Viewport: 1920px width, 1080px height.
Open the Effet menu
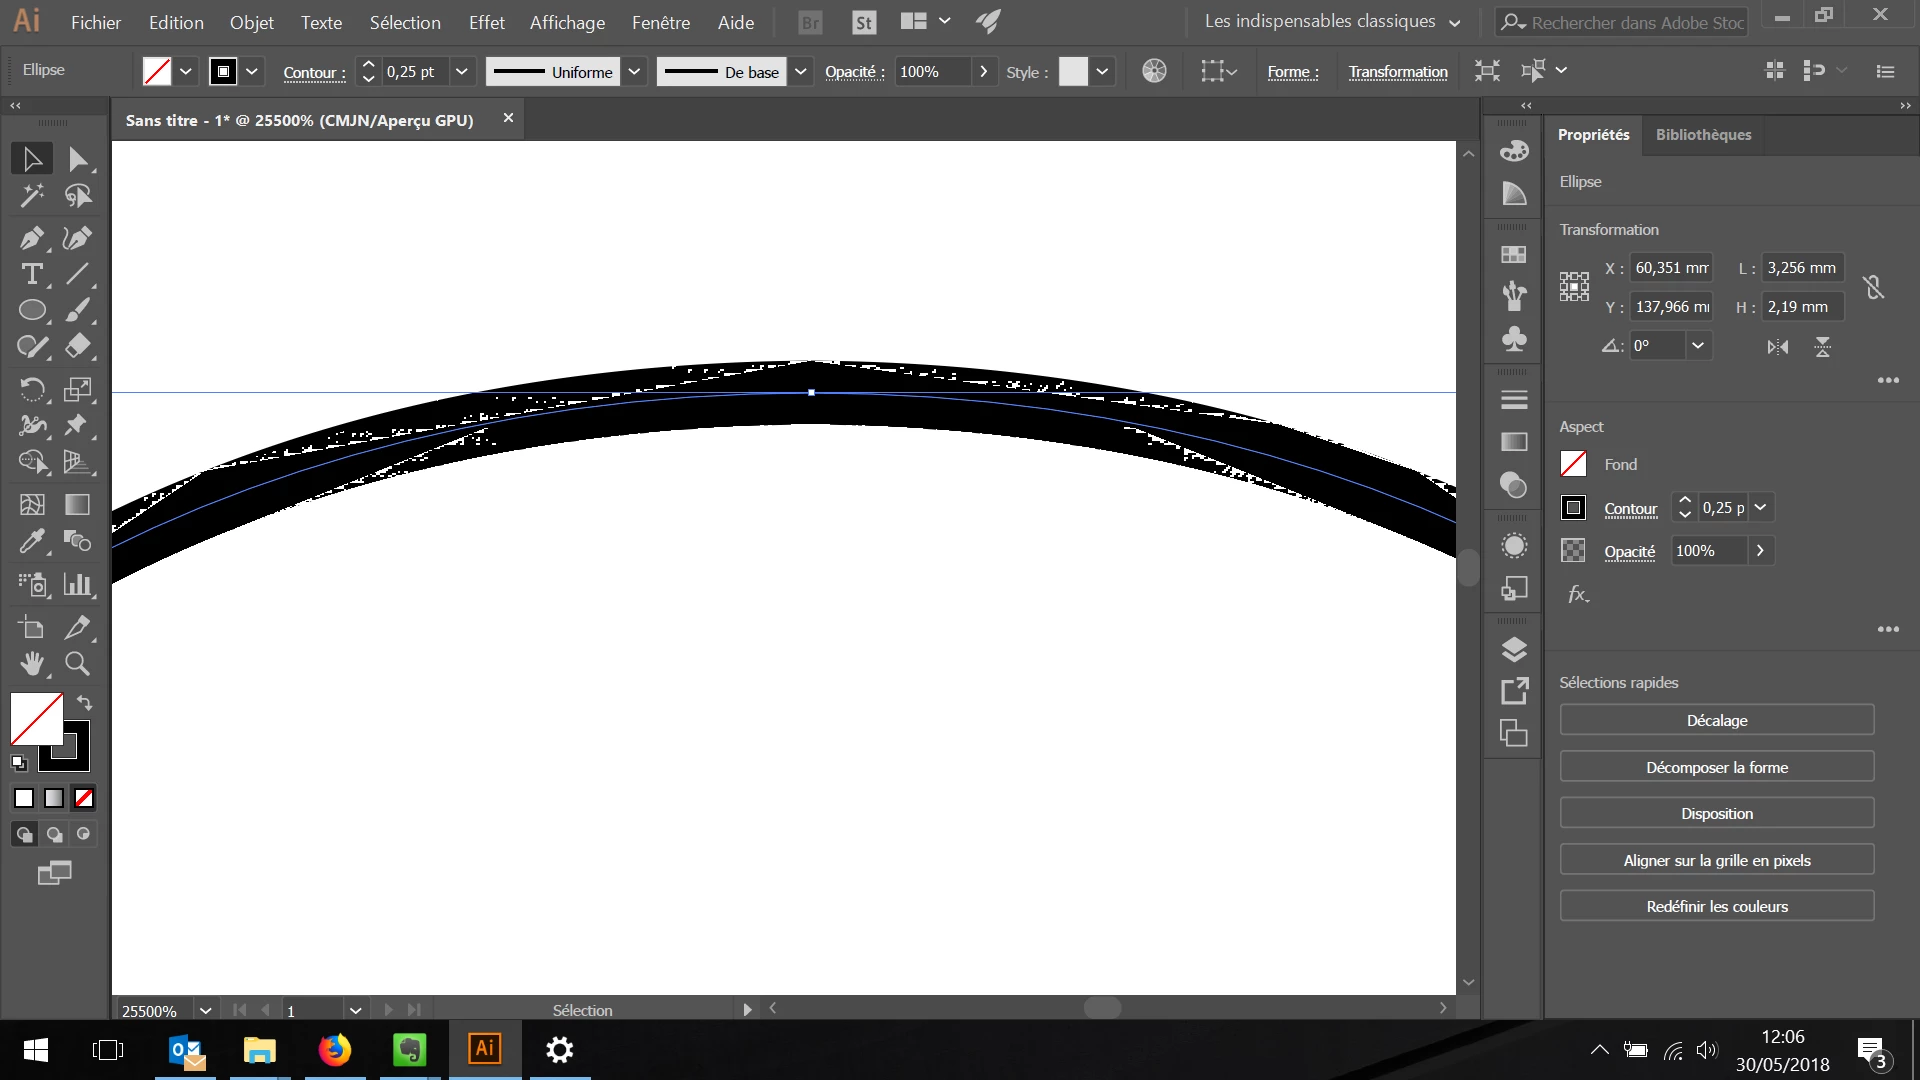(486, 22)
